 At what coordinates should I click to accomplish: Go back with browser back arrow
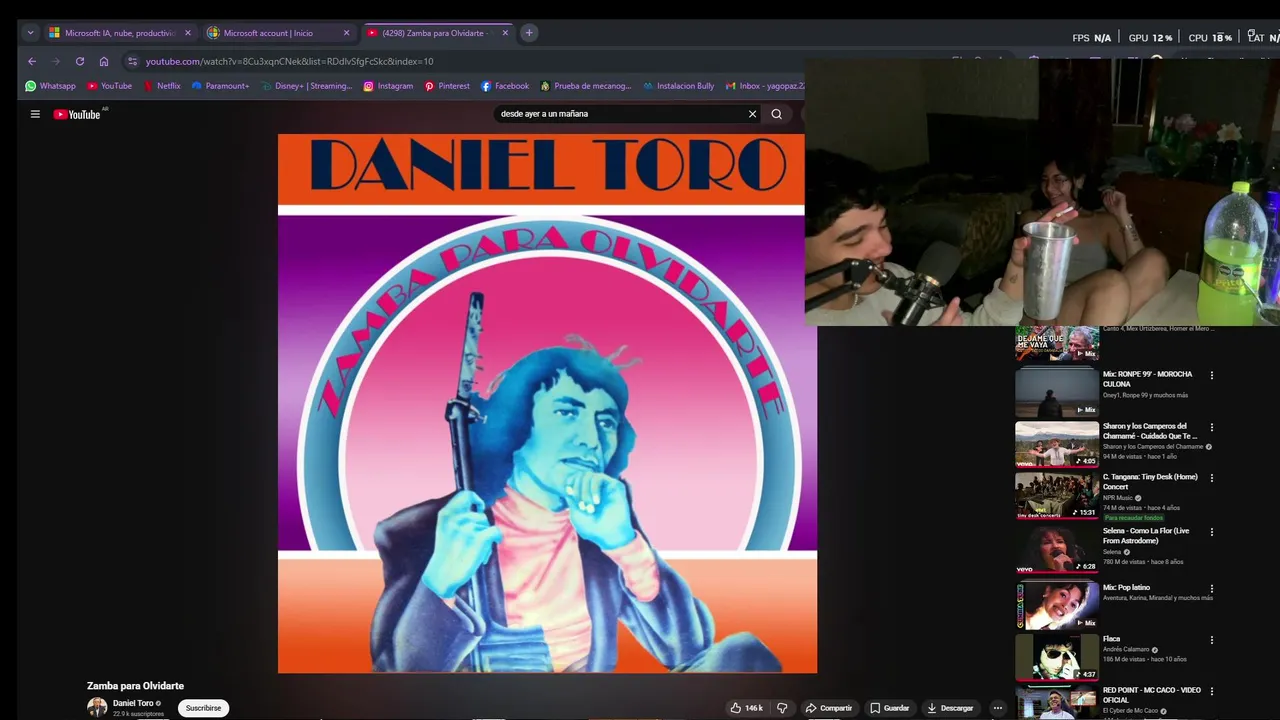32,61
